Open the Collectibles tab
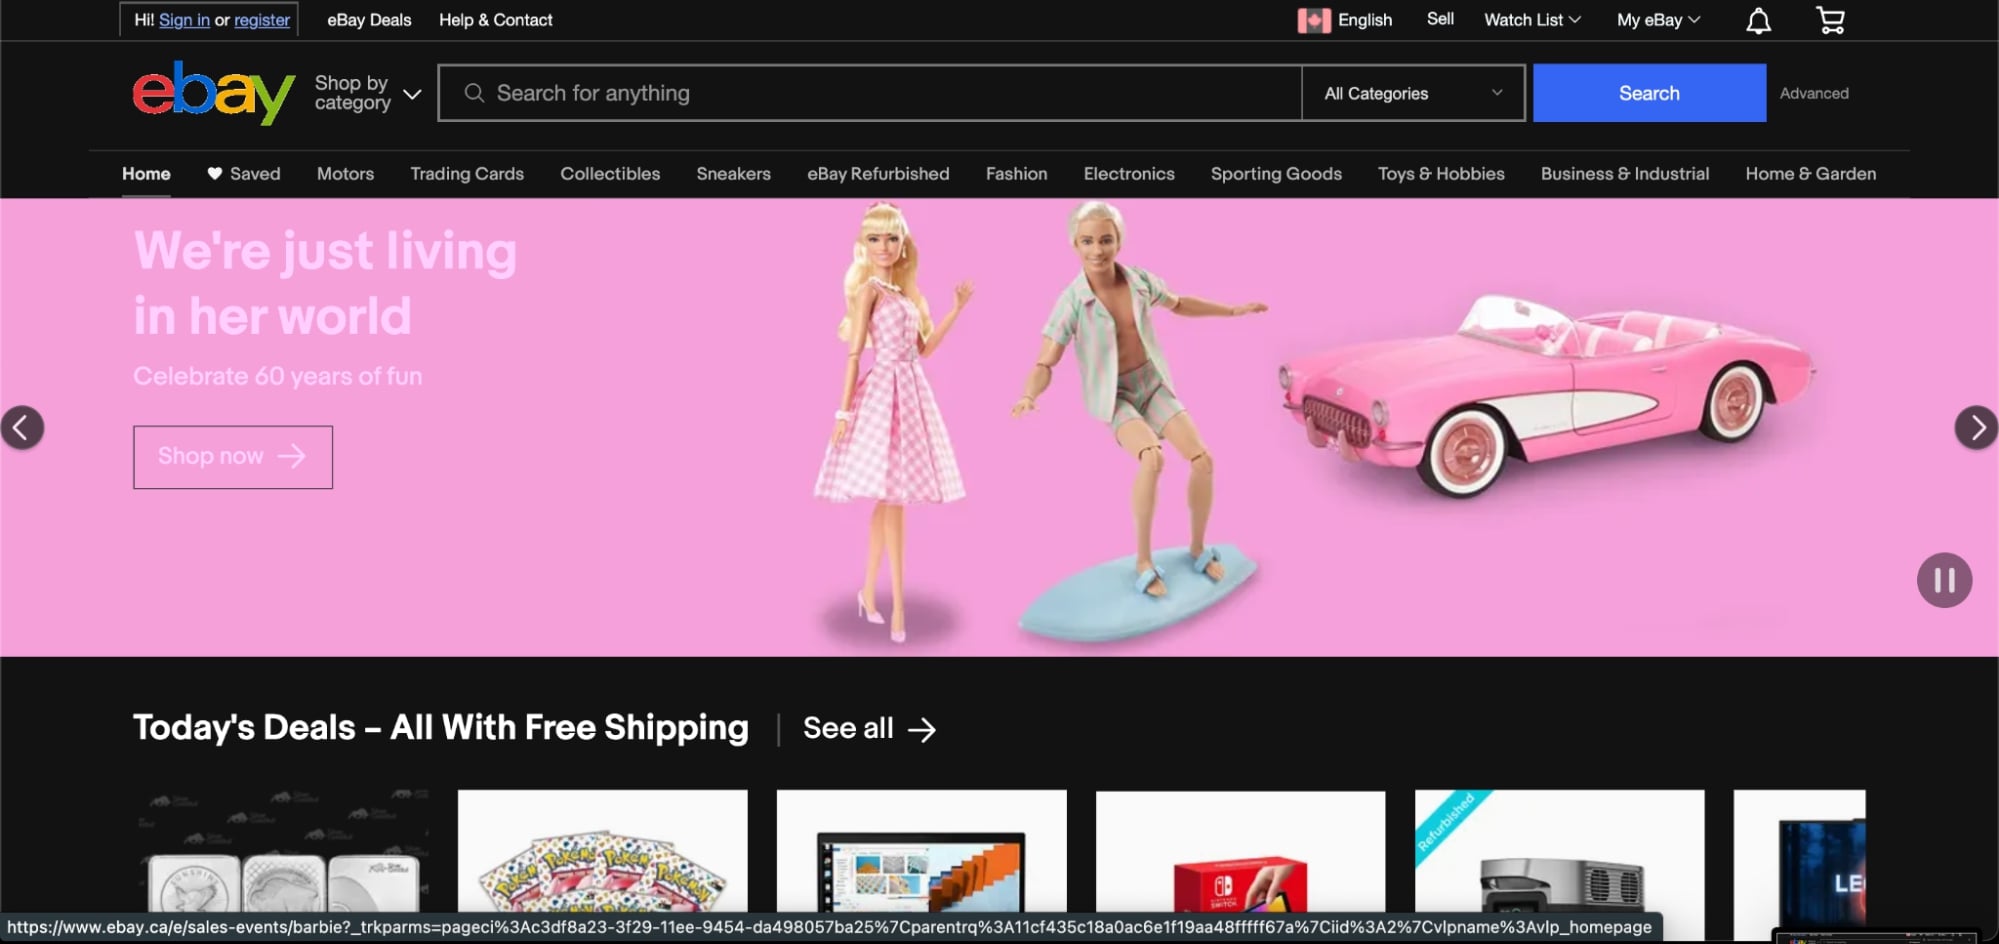The image size is (1999, 944). (x=610, y=174)
